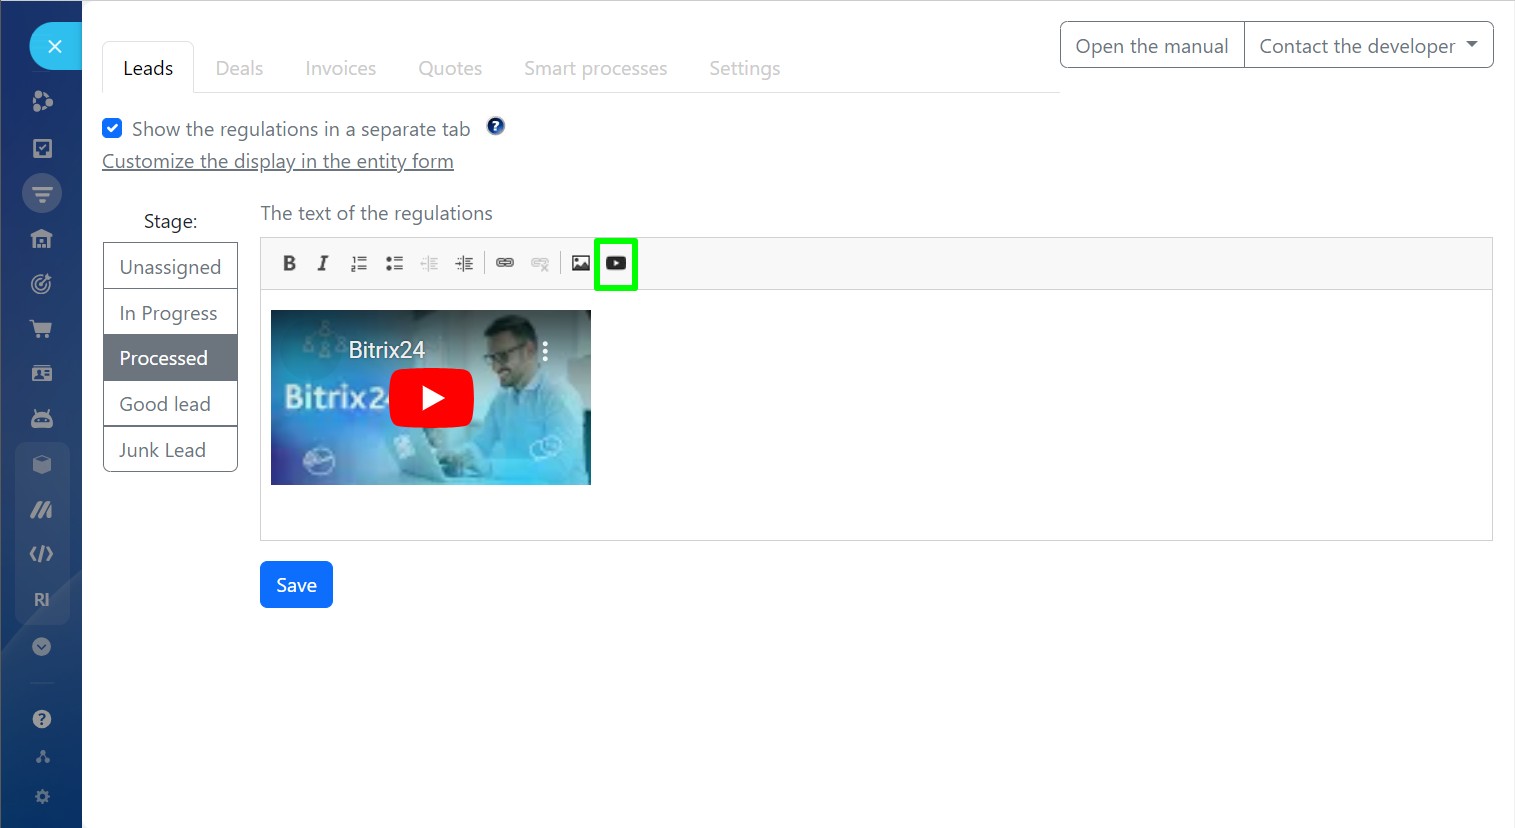Click the insert link icon
Image resolution: width=1515 pixels, height=828 pixels.
coord(505,263)
